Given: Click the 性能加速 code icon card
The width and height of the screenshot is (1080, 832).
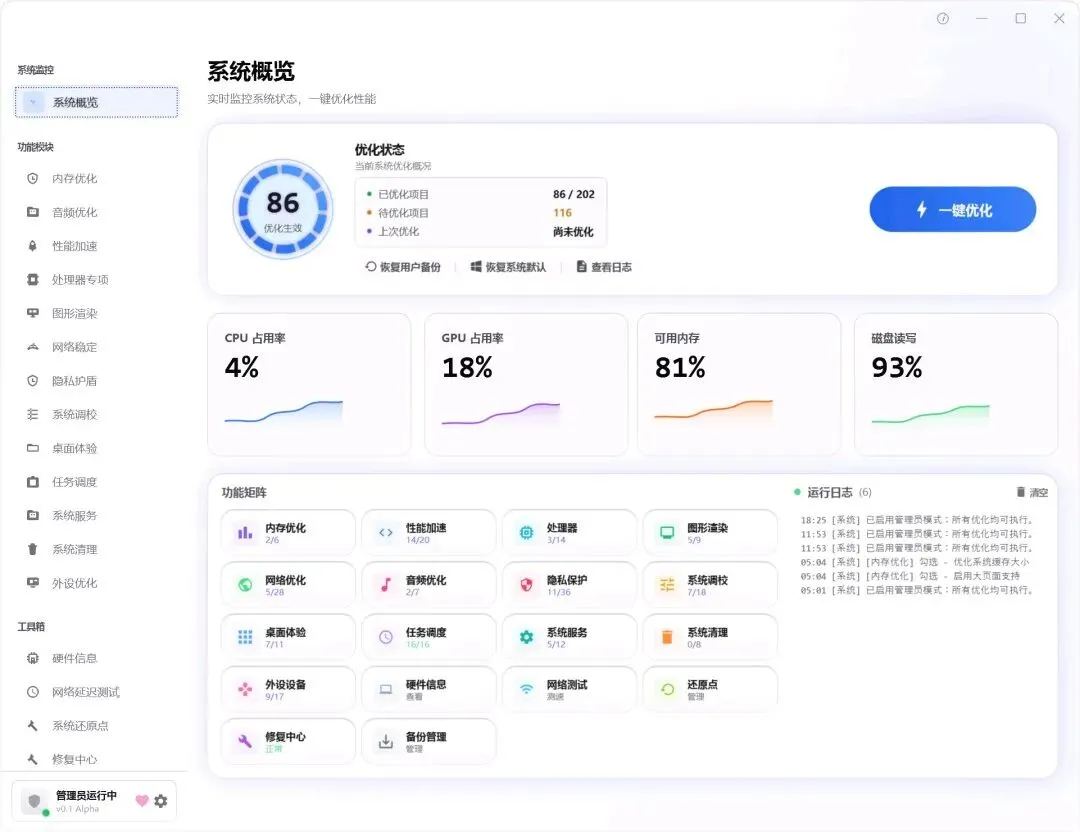Looking at the screenshot, I should point(428,532).
